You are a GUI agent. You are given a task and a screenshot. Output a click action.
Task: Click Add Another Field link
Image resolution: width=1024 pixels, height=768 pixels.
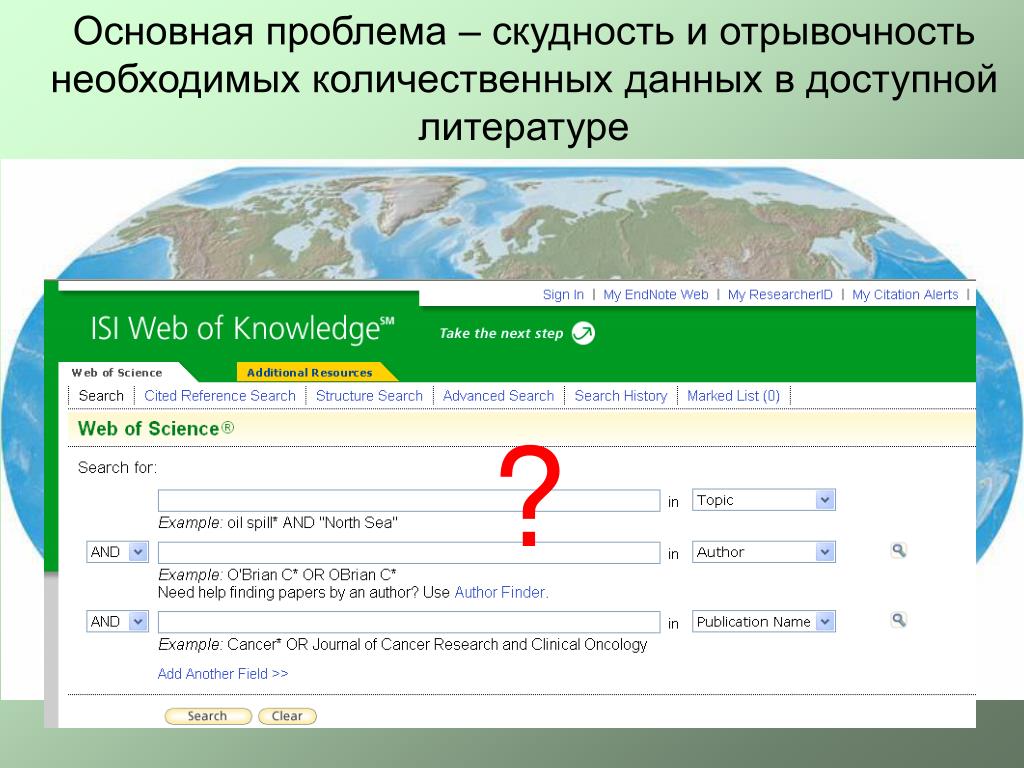tap(223, 674)
